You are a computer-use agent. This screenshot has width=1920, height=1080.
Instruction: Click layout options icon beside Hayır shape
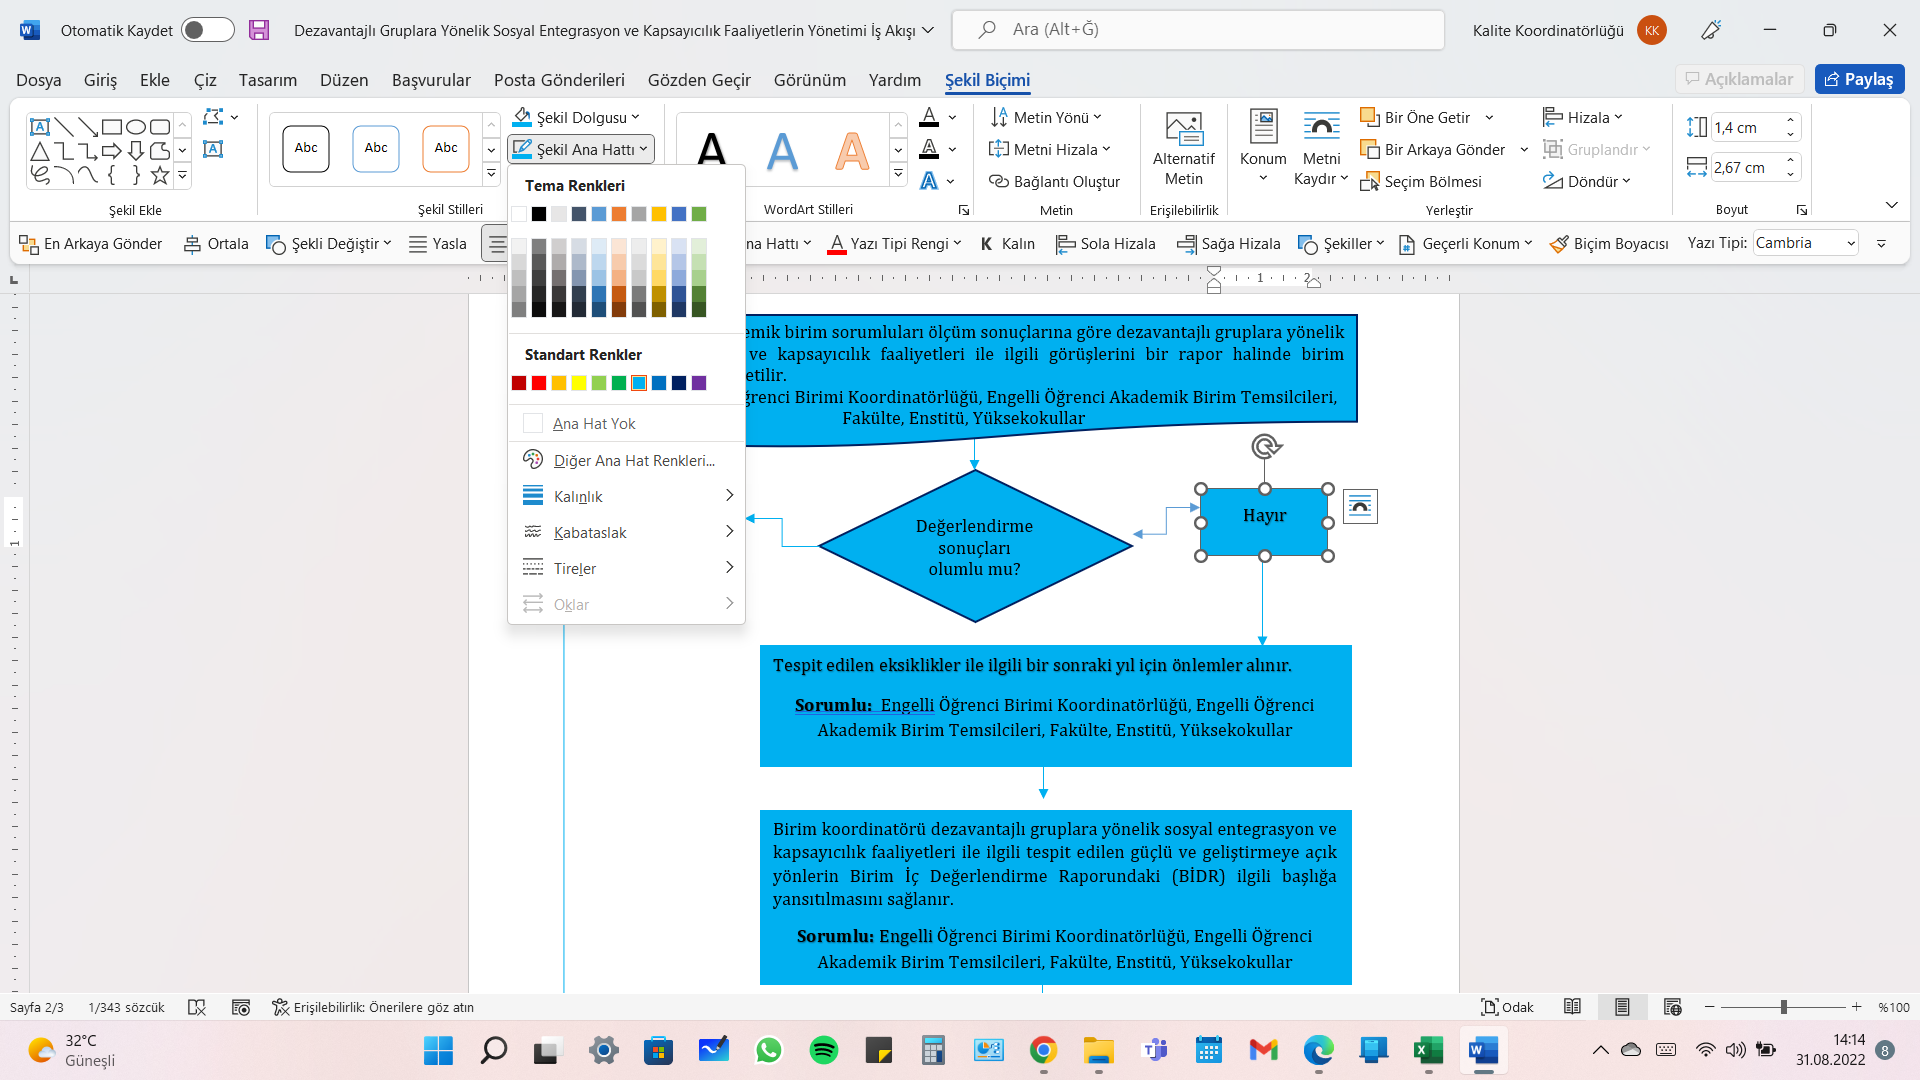[1360, 506]
